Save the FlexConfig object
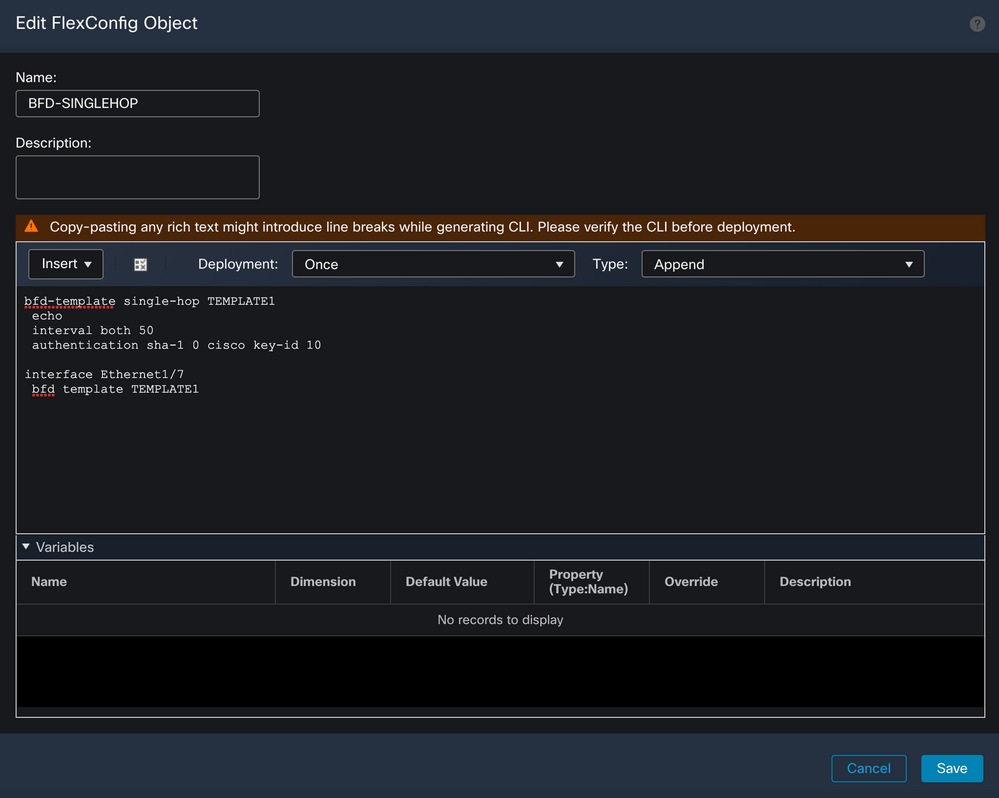Viewport: 999px width, 798px height. (x=951, y=768)
